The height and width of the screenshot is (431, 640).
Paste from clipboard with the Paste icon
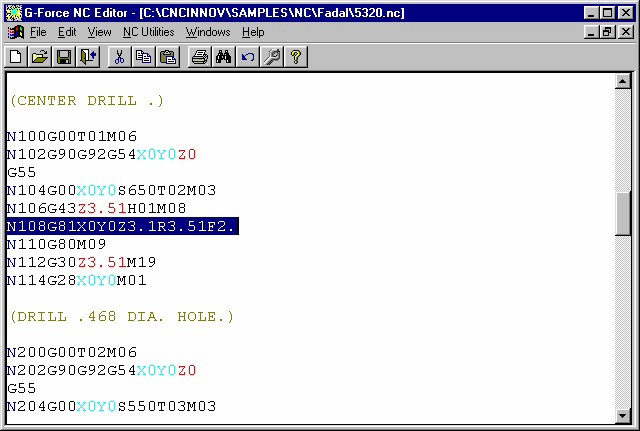167,57
